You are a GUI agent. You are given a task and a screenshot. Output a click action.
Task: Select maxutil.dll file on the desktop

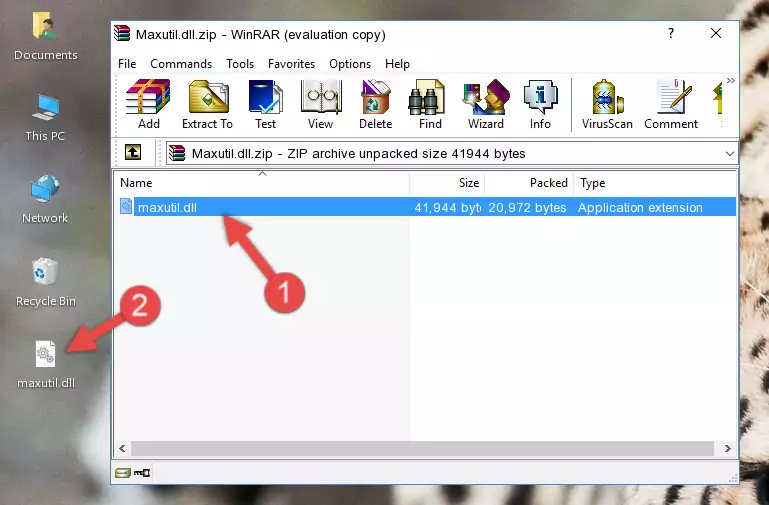(46, 365)
